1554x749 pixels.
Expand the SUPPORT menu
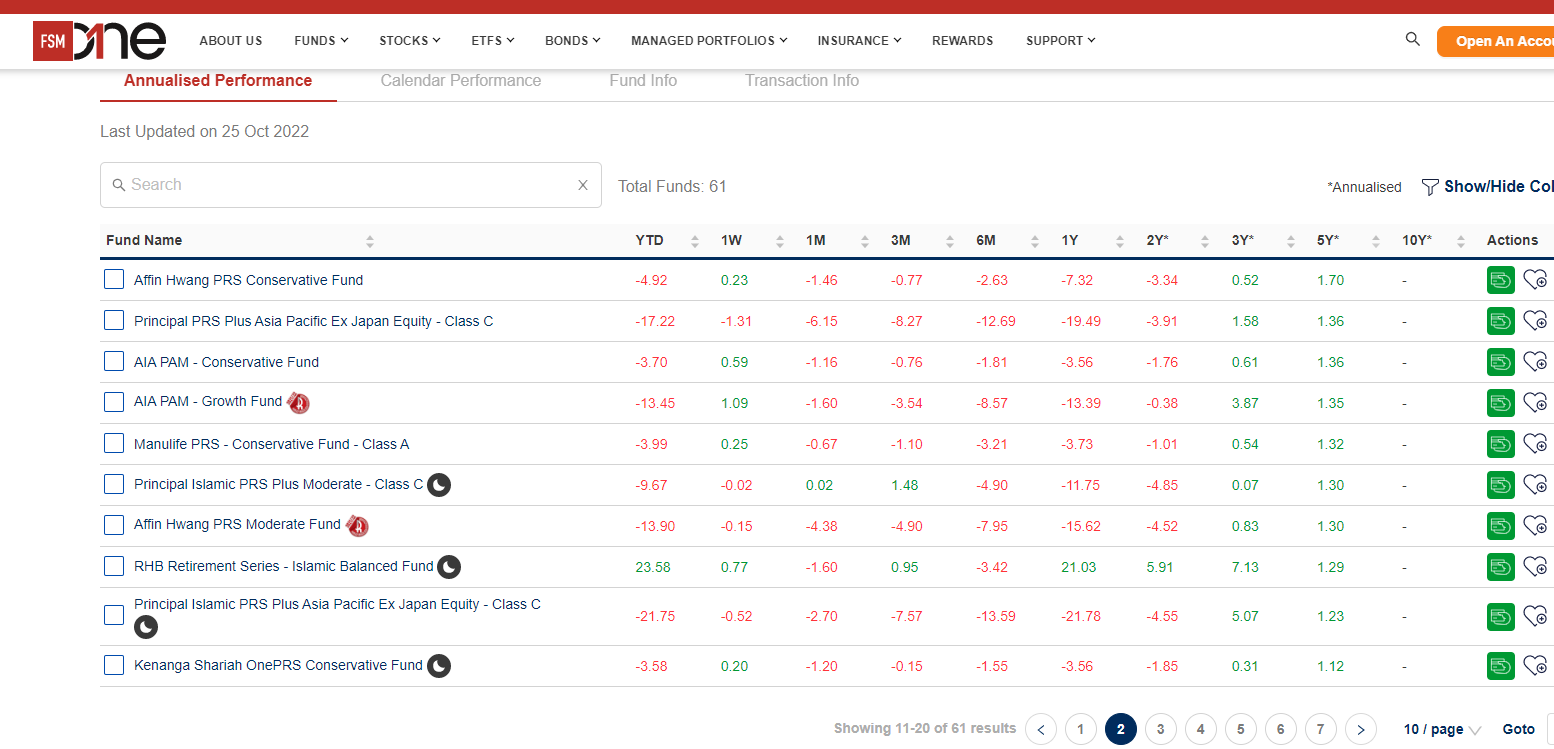[1061, 41]
